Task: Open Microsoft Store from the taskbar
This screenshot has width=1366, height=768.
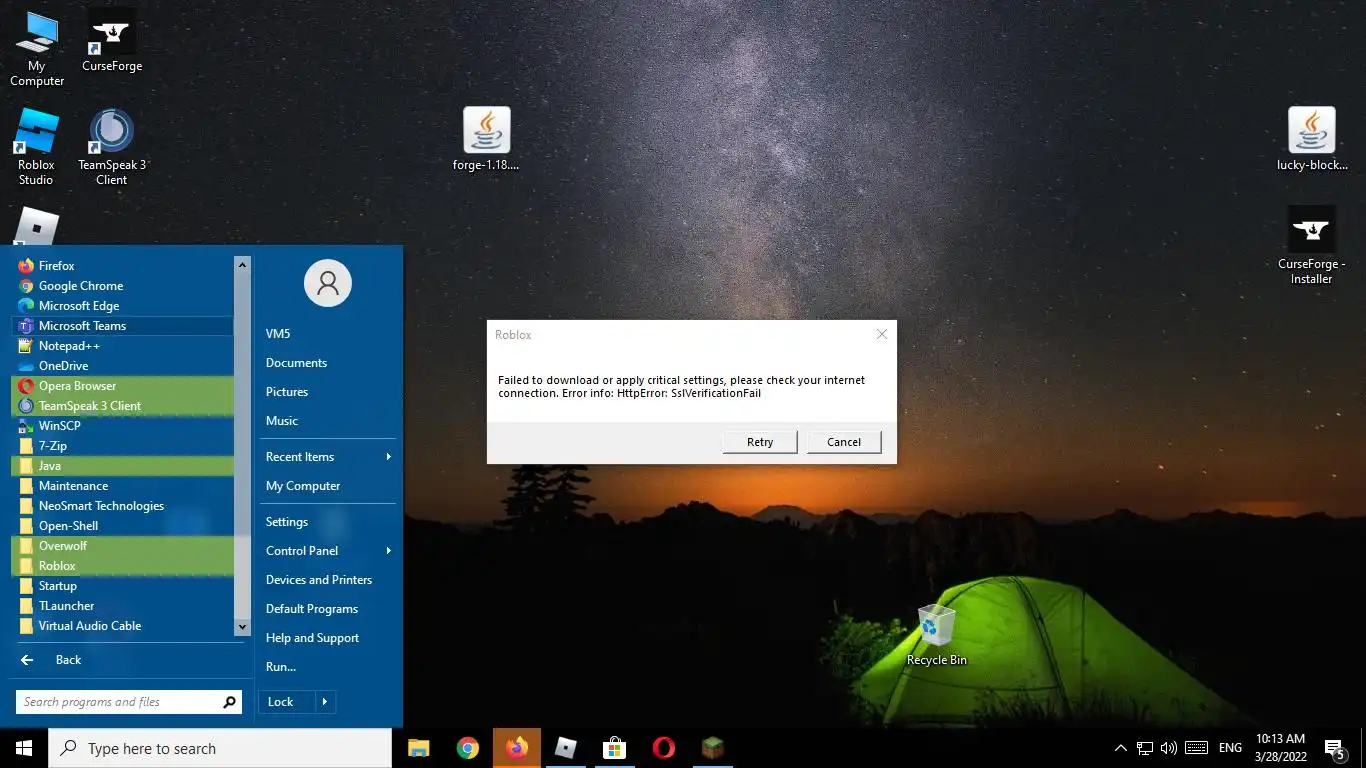Action: (x=614, y=748)
